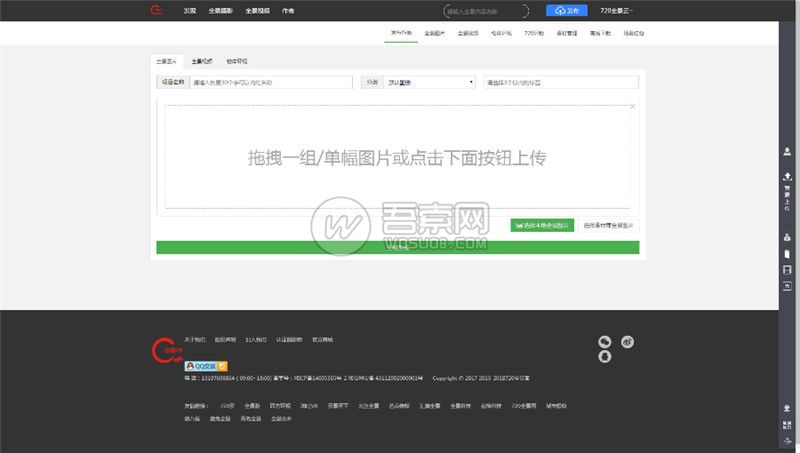This screenshot has width=800, height=453.
Task: Click the tags input field
Action: point(561,82)
